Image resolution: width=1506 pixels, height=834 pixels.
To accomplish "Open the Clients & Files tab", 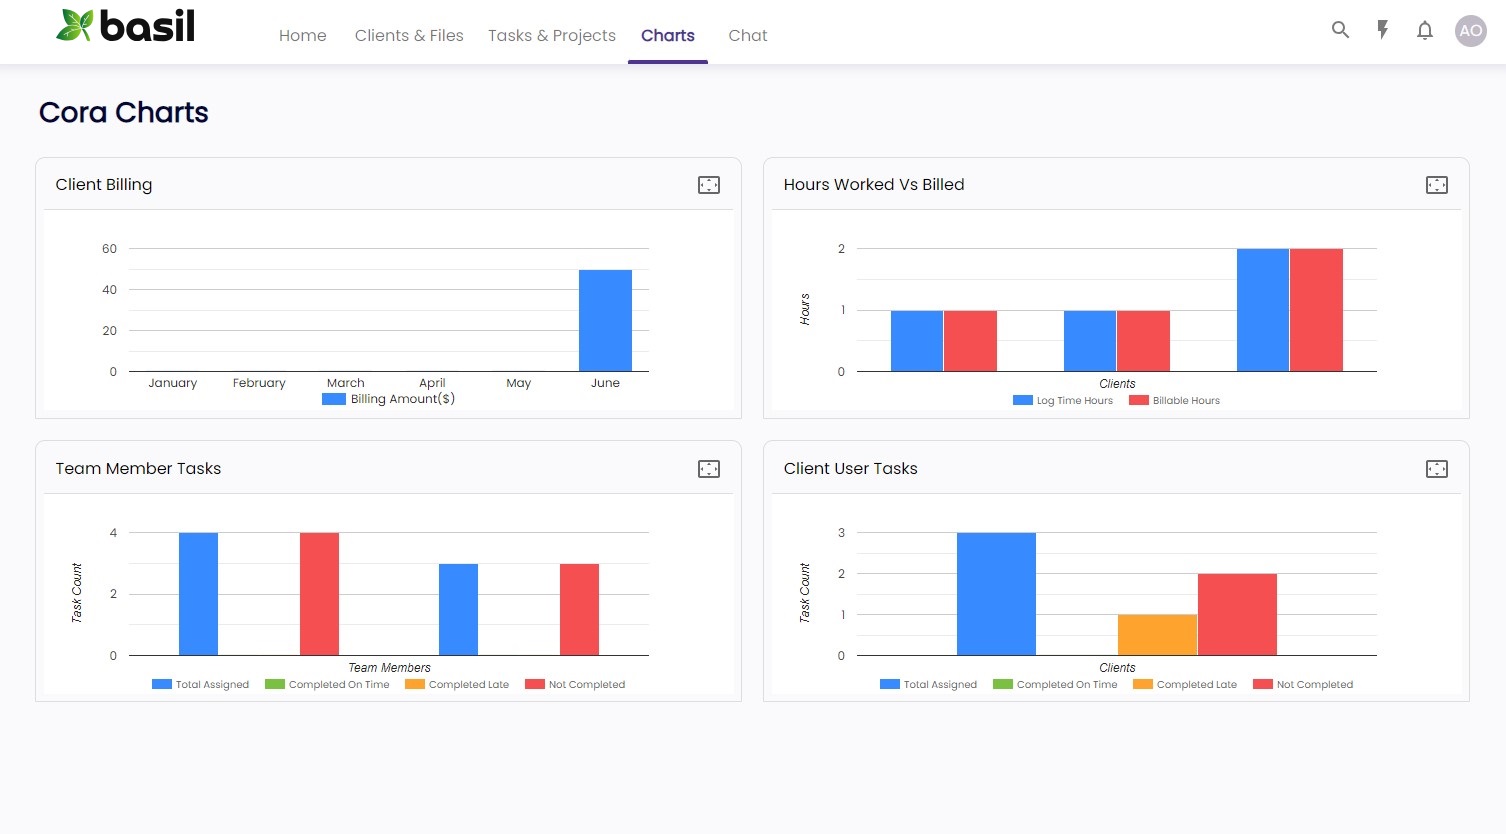I will [x=409, y=36].
